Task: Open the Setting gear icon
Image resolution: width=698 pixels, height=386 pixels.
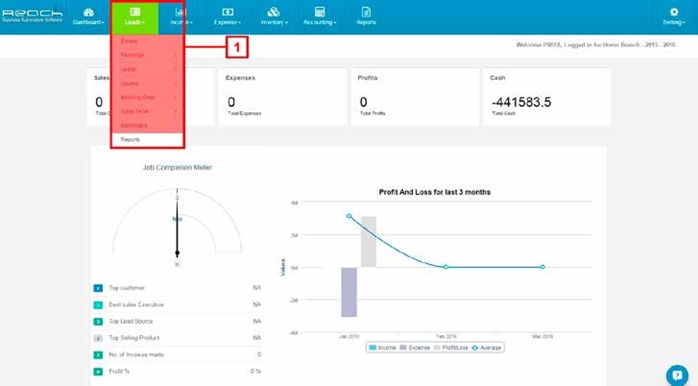Action: 674,12
